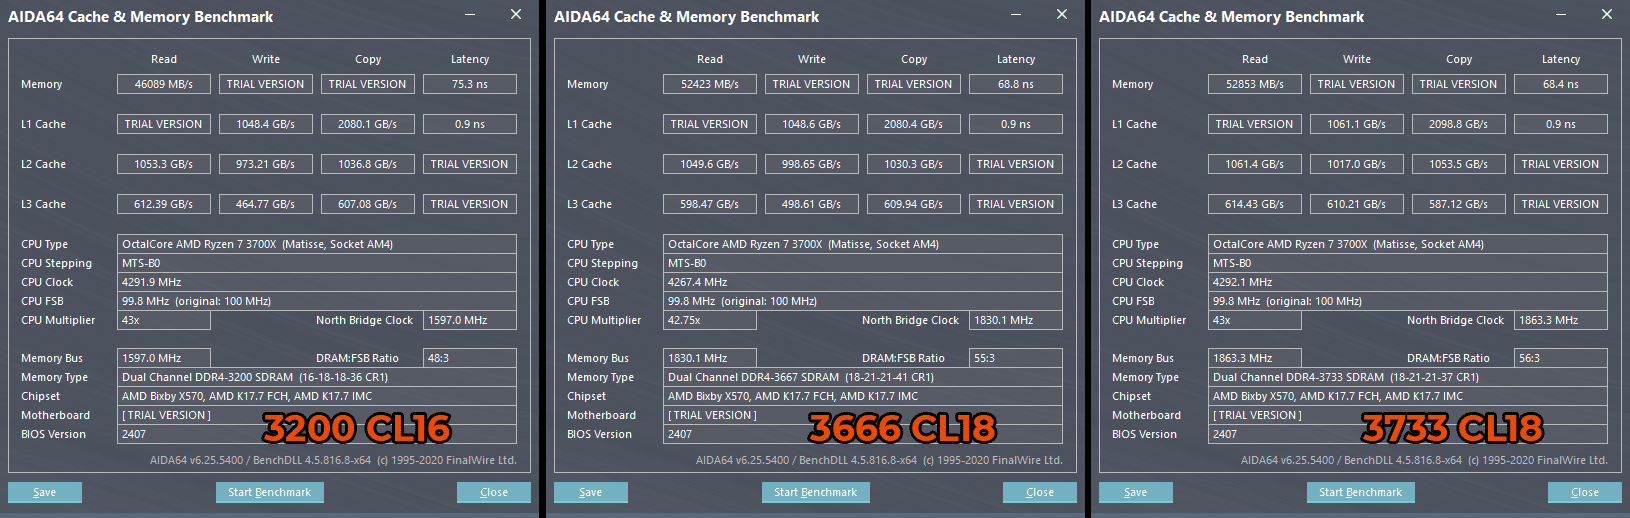The image size is (1630, 518).
Task: Click L2 read value 1053.3 GB/s
Action: [x=164, y=164]
